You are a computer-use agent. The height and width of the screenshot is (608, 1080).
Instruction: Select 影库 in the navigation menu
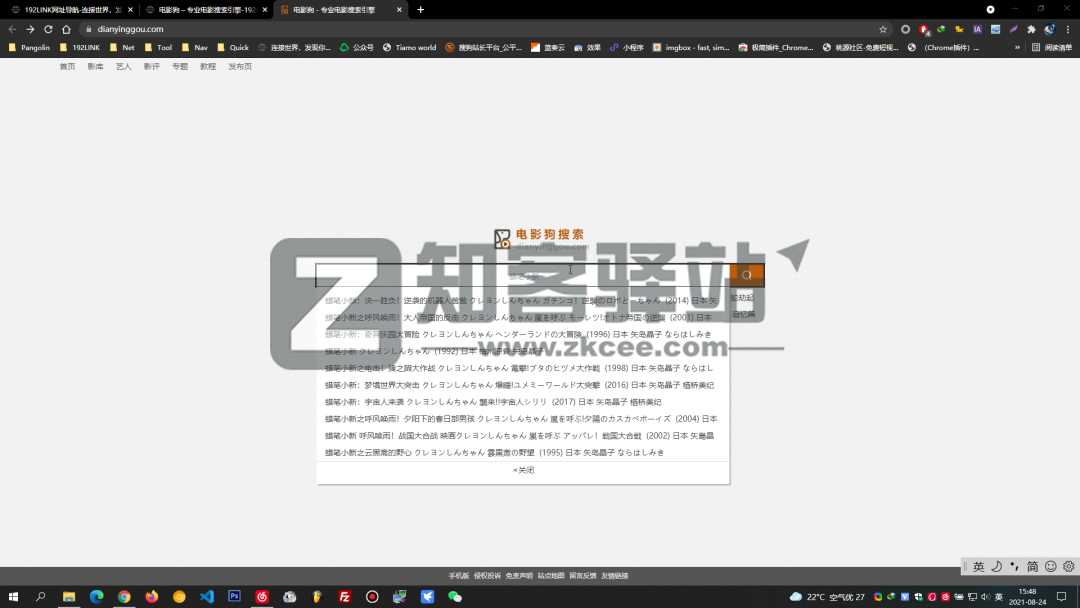point(95,66)
